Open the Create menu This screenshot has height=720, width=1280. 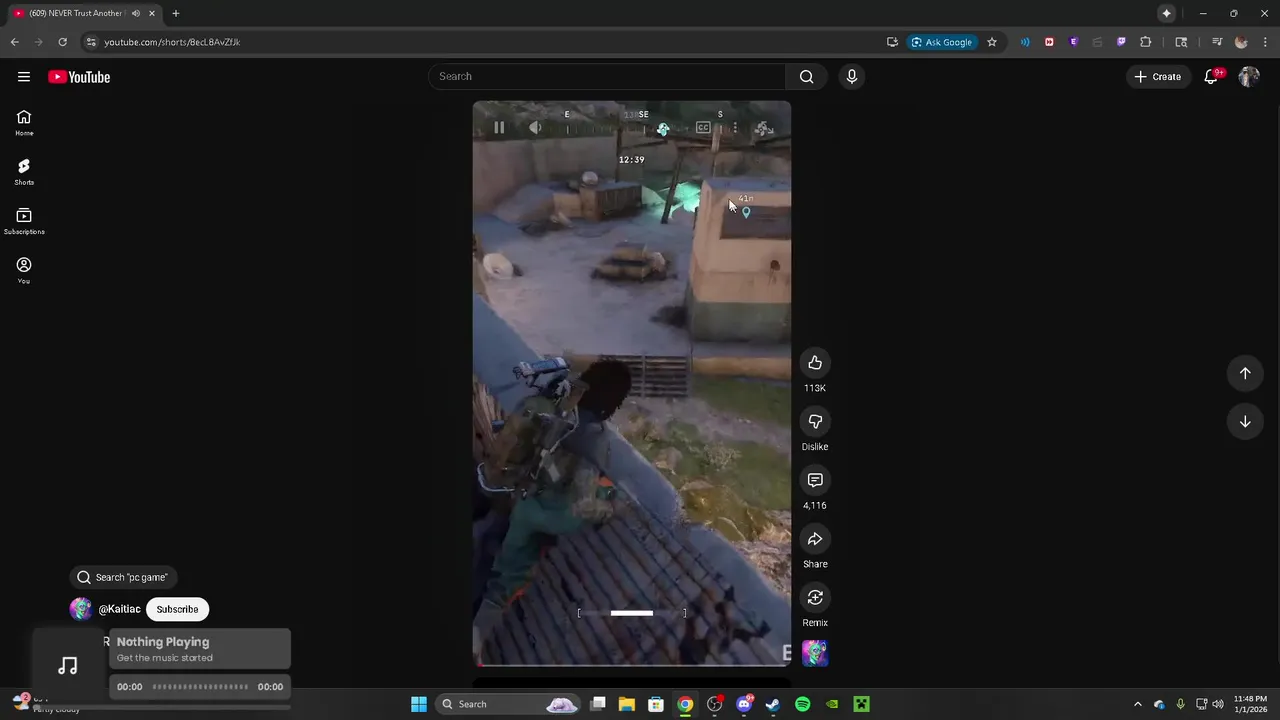click(x=1158, y=77)
